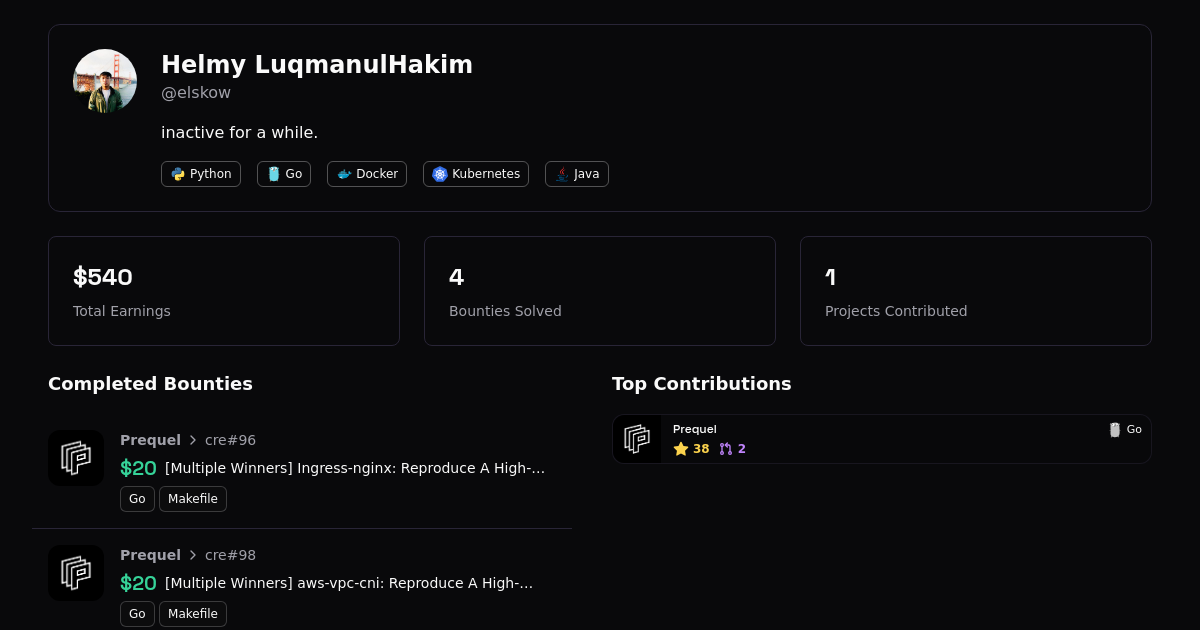Image resolution: width=1200 pixels, height=630 pixels.
Task: Click the Java skill icon
Action: tap(562, 174)
